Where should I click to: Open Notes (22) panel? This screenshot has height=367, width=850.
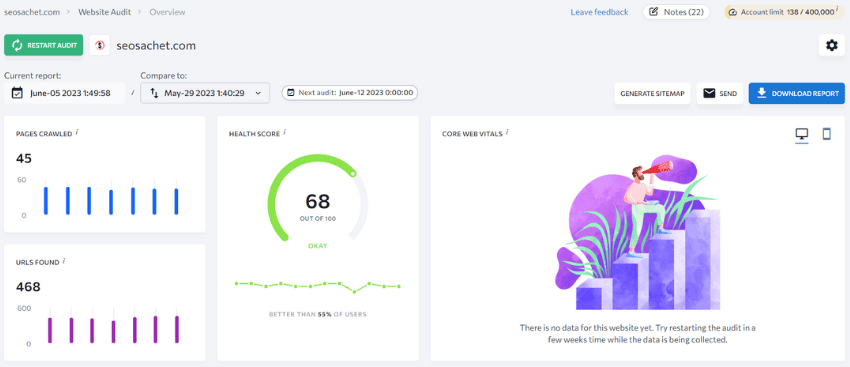pos(676,12)
